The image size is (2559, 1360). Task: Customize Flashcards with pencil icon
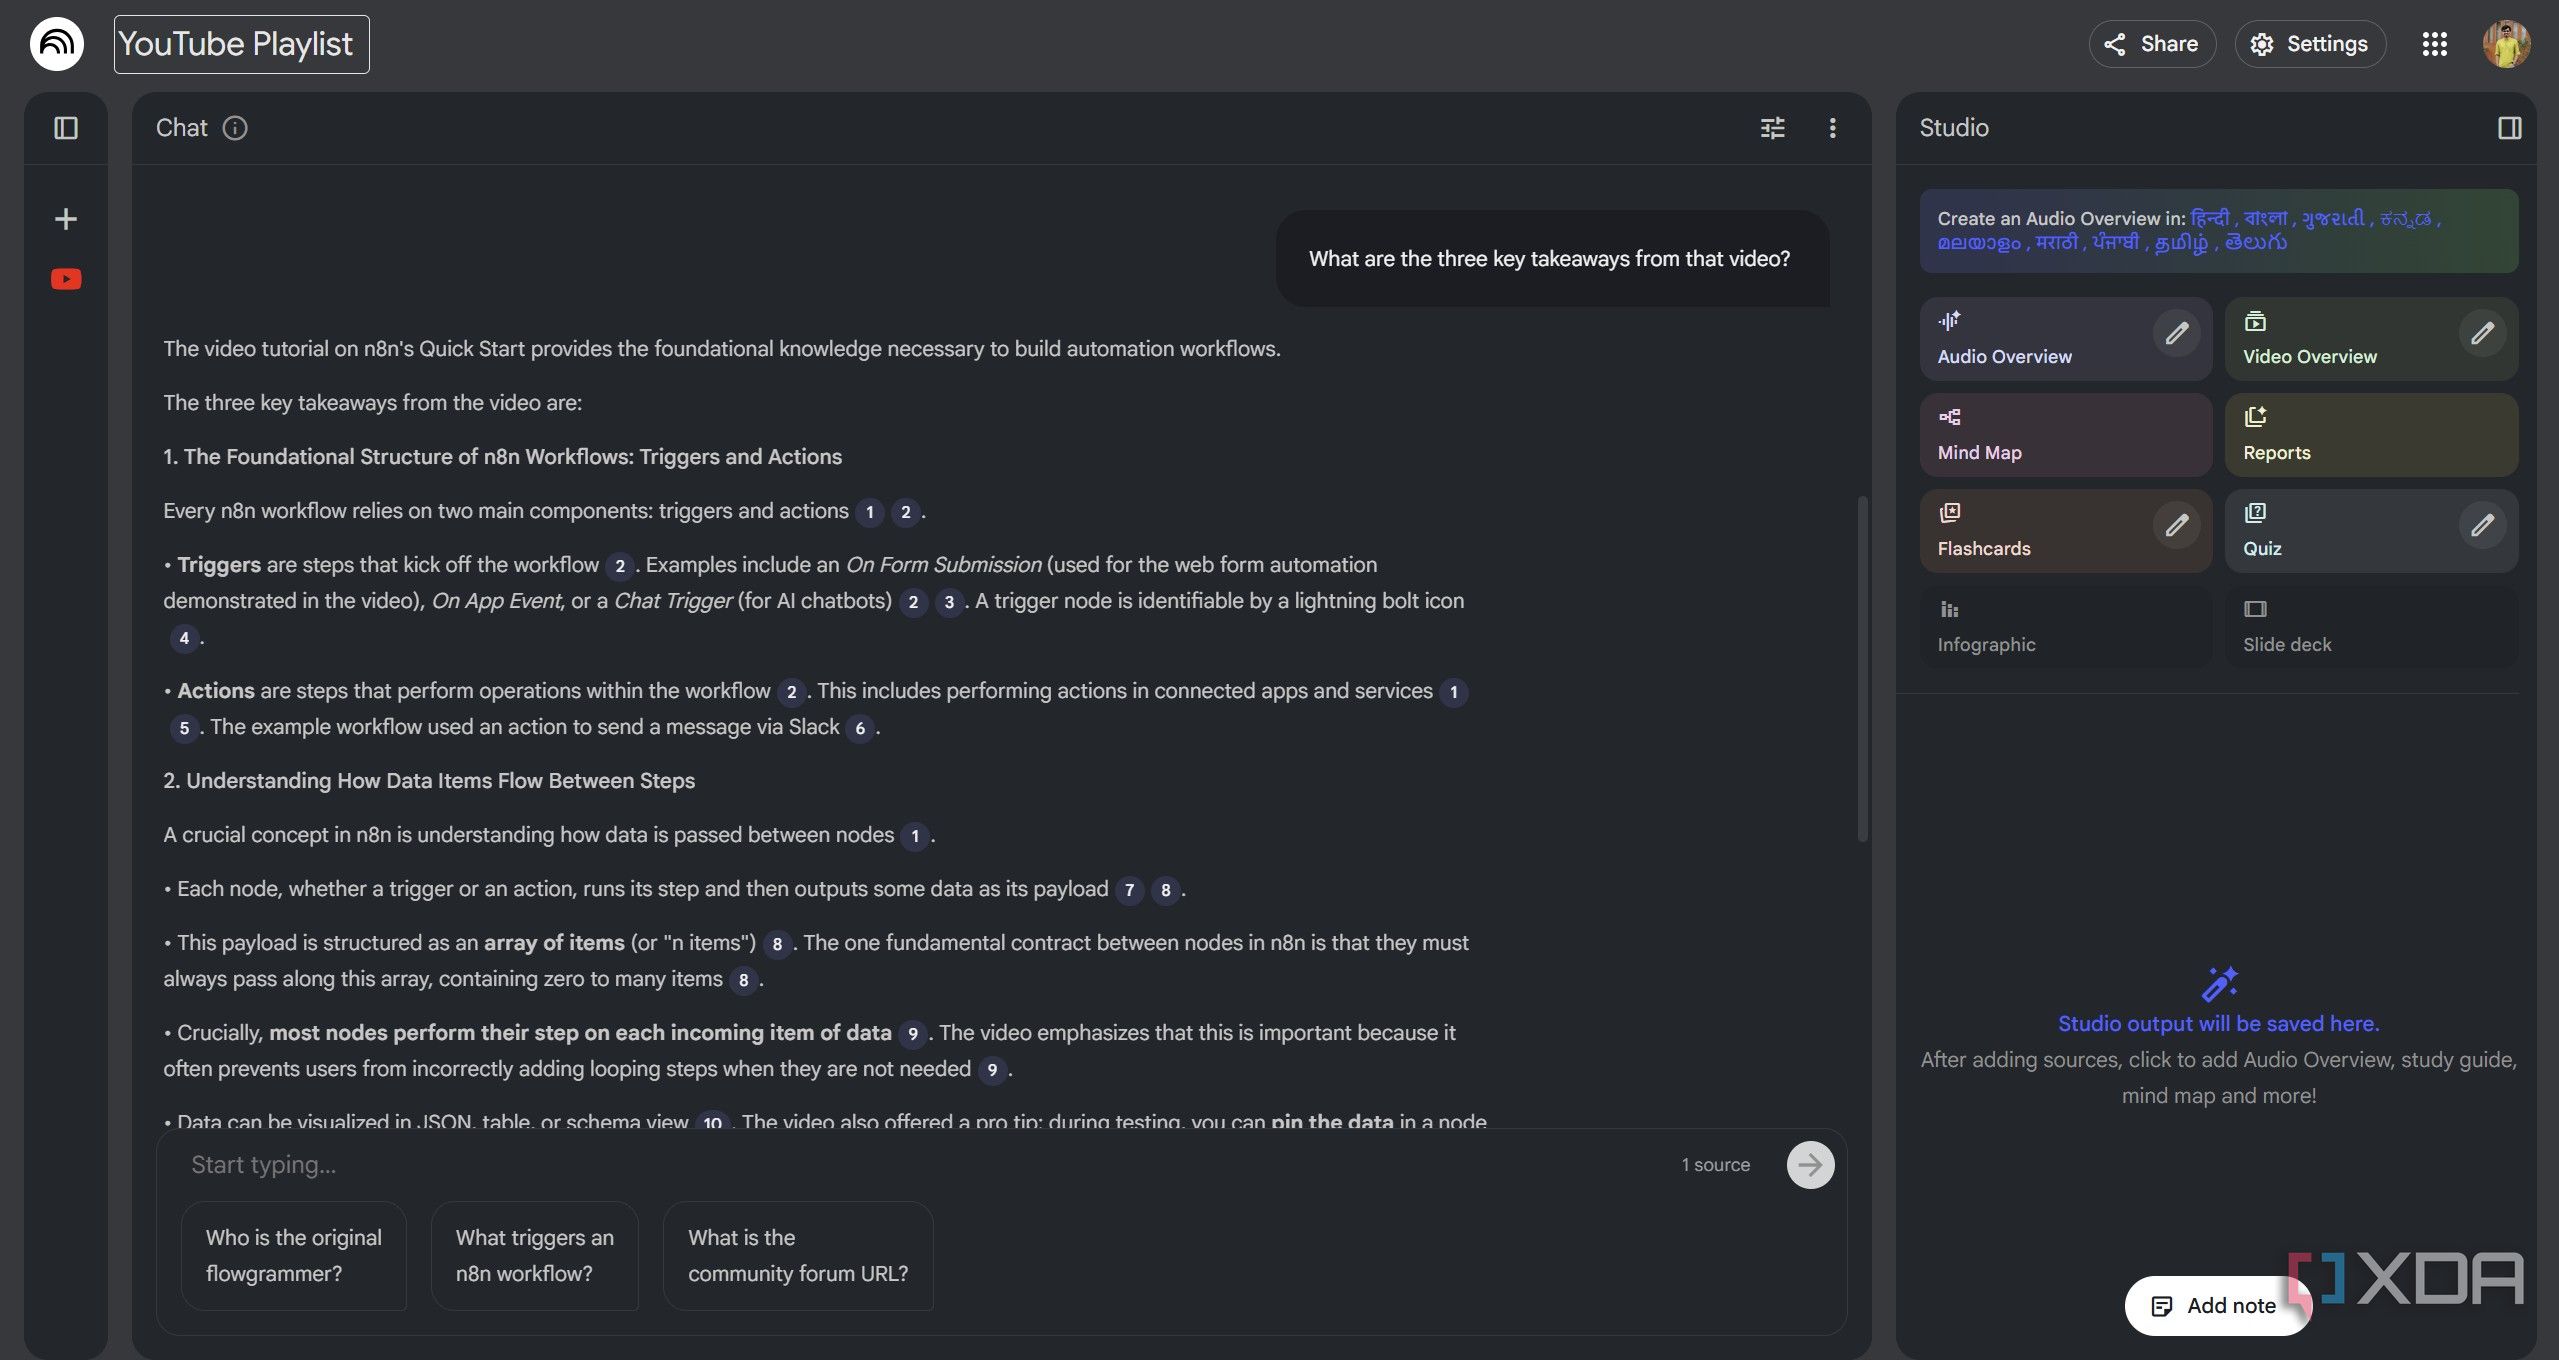(x=2176, y=525)
